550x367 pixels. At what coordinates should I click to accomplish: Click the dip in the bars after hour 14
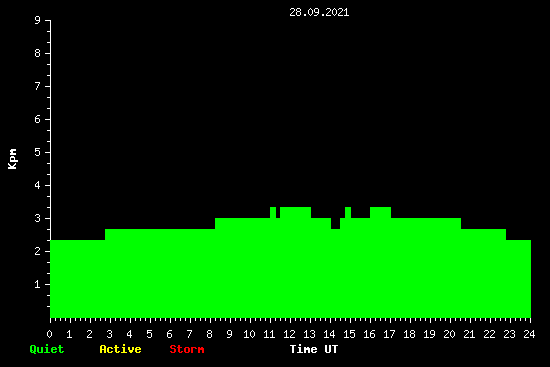[335, 224]
